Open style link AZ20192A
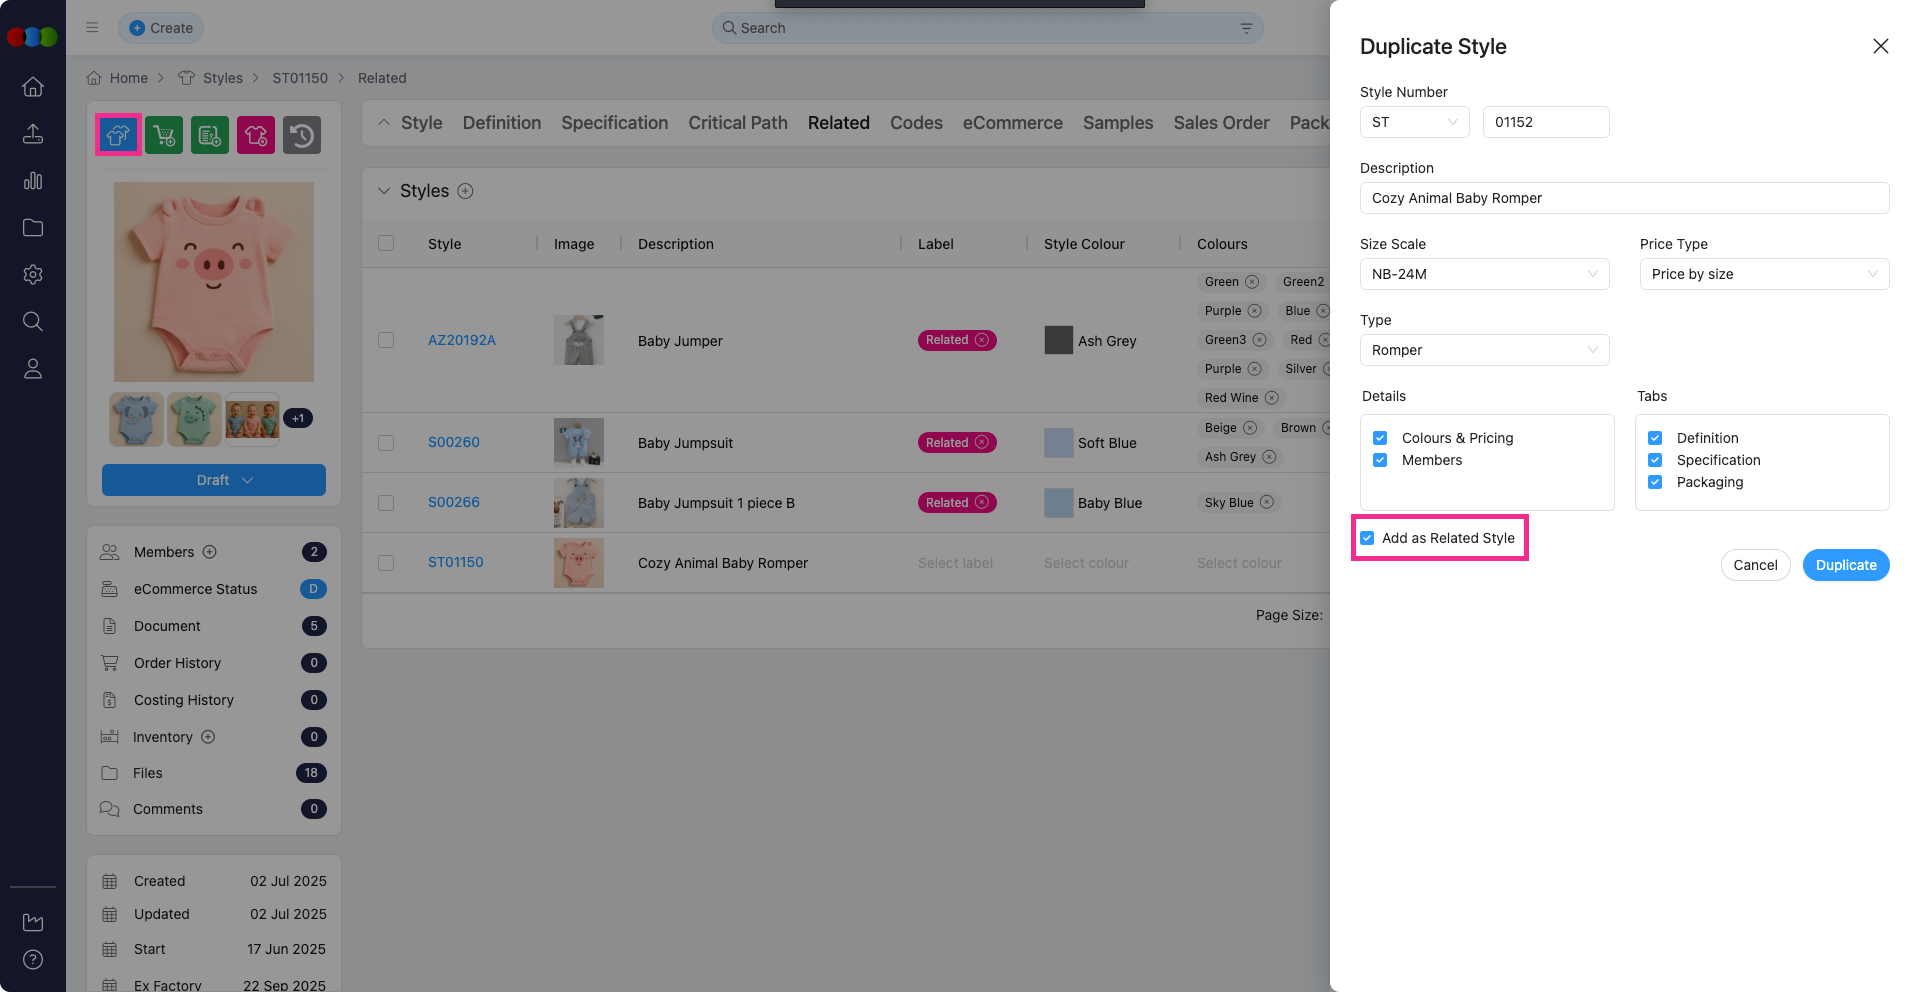 (462, 340)
